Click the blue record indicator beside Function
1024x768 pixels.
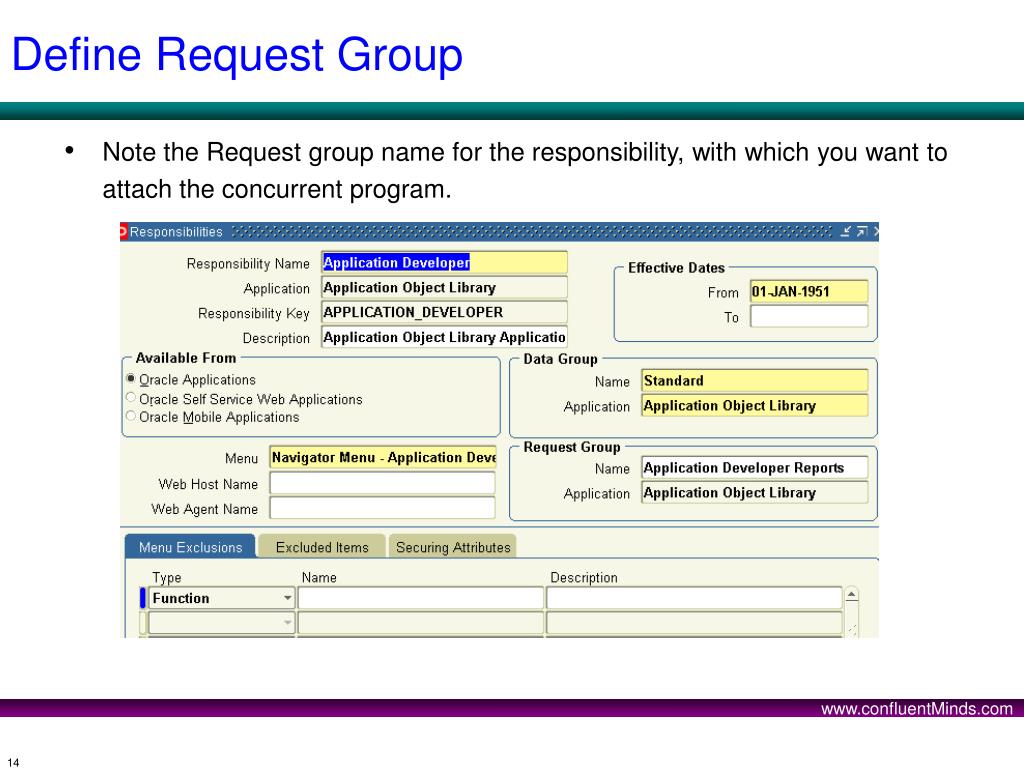[x=142, y=598]
